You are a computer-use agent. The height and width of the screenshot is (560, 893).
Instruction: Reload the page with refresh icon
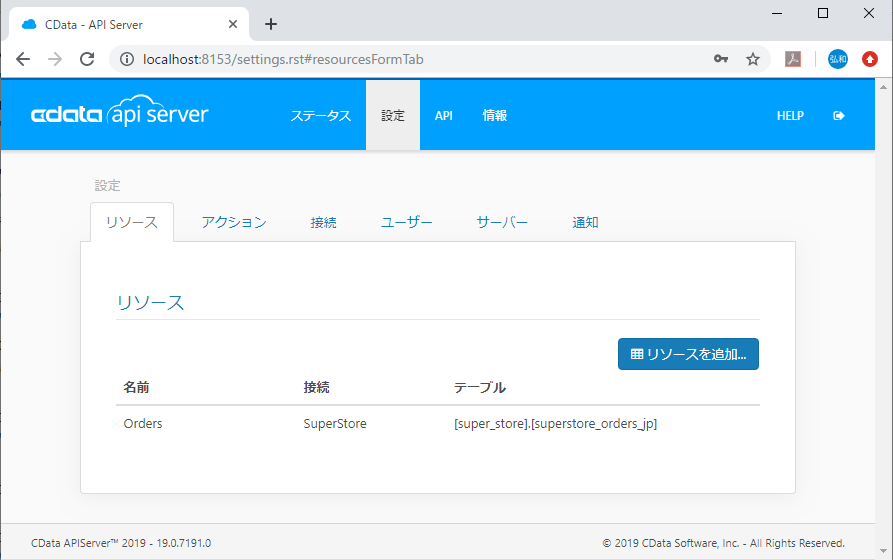coord(87,59)
